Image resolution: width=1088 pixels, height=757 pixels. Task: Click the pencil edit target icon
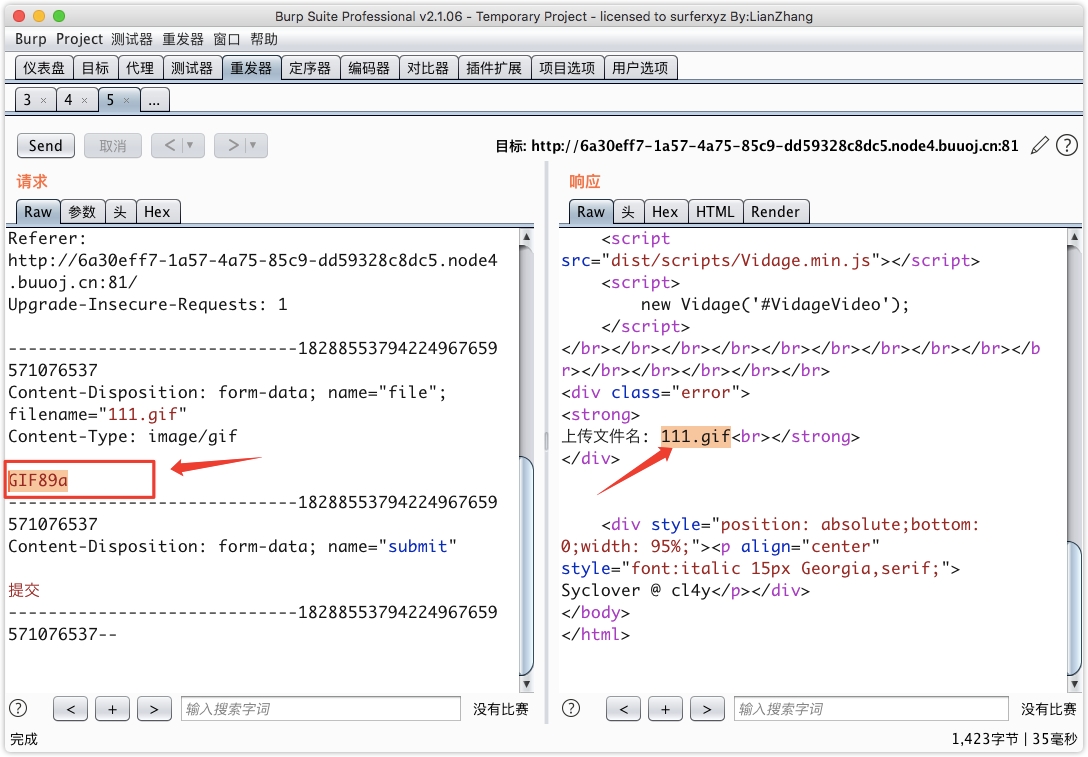1040,146
